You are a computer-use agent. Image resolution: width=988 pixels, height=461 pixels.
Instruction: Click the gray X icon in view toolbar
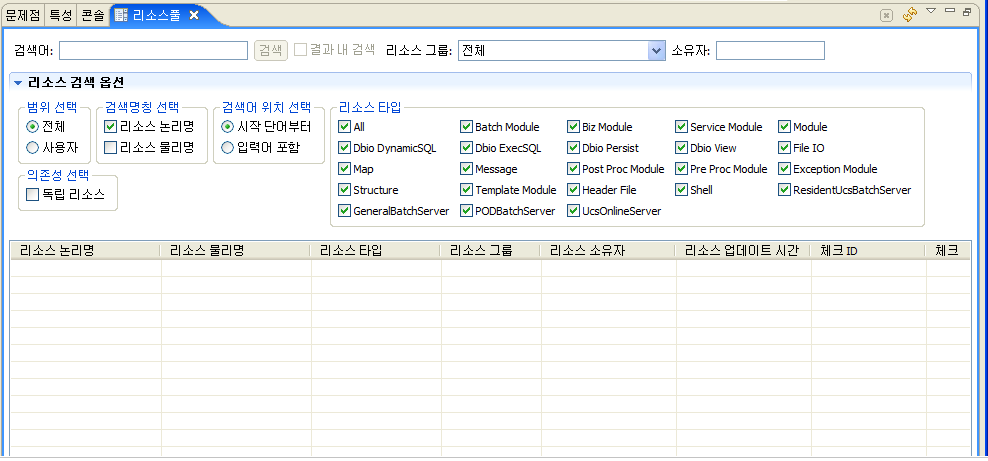[x=886, y=15]
